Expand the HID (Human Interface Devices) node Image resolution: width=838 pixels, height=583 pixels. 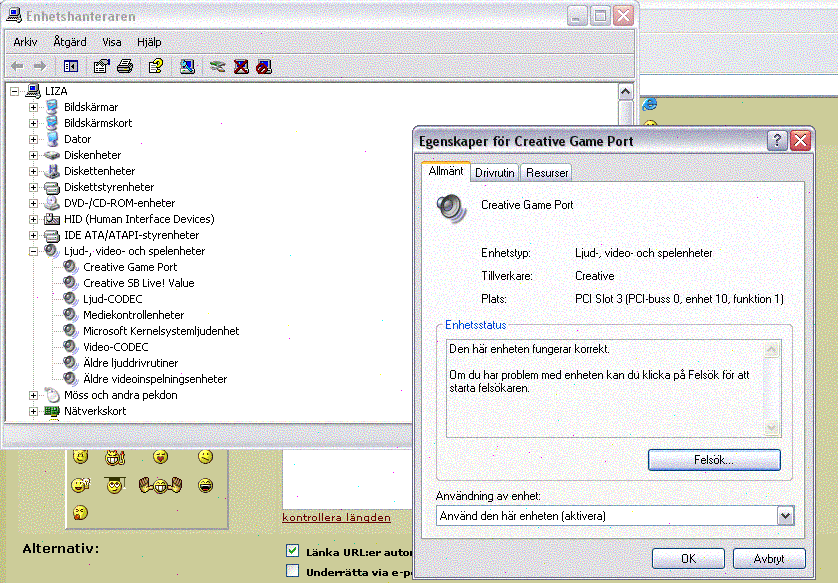(x=33, y=219)
